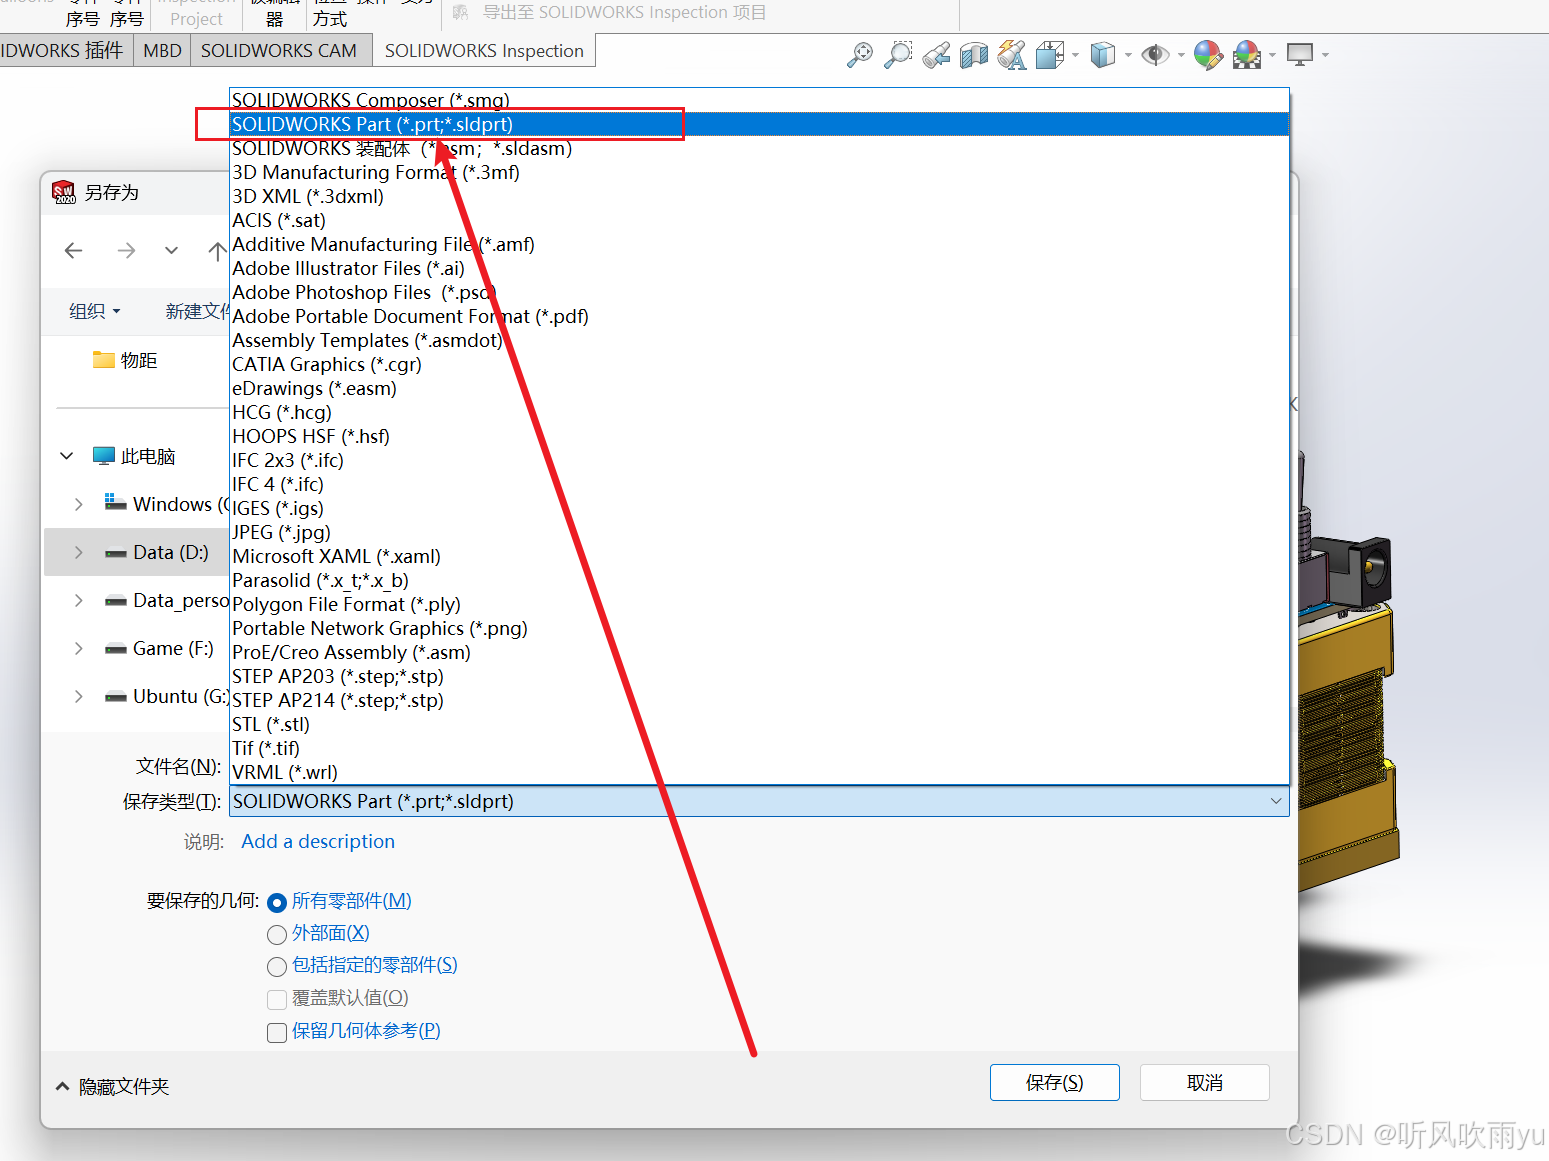Open Apply Scene dropdown arrow
The height and width of the screenshot is (1161, 1549).
(1272, 55)
